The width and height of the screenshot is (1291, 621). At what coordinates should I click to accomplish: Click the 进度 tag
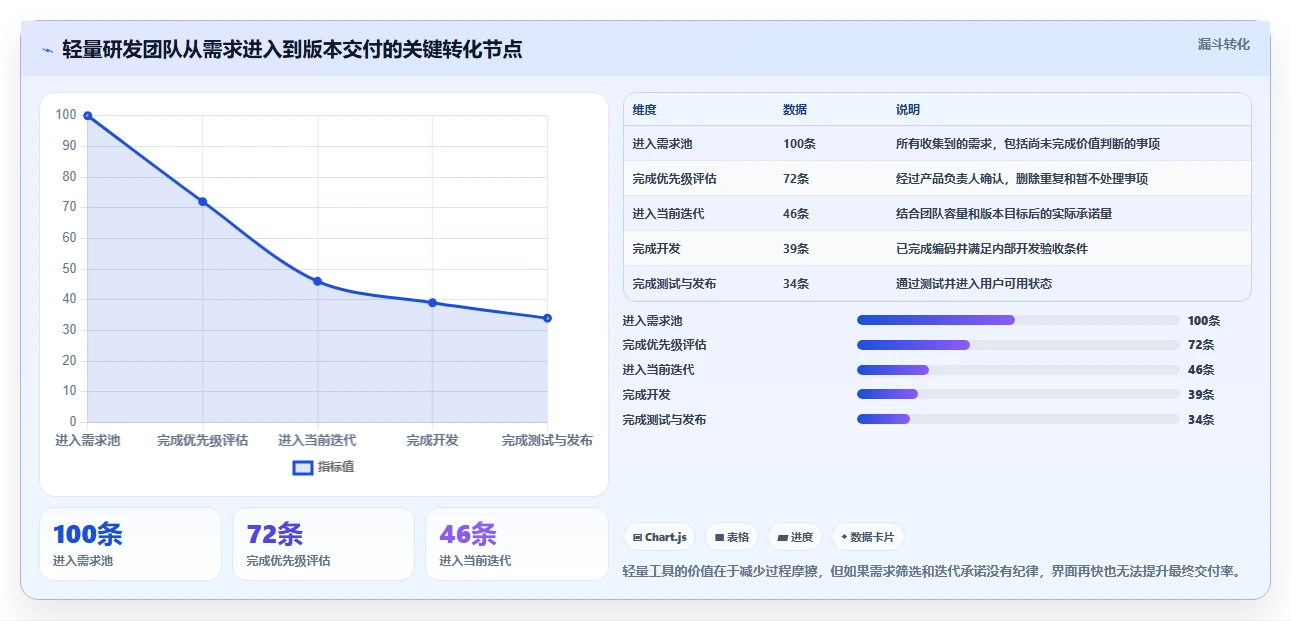tap(795, 537)
